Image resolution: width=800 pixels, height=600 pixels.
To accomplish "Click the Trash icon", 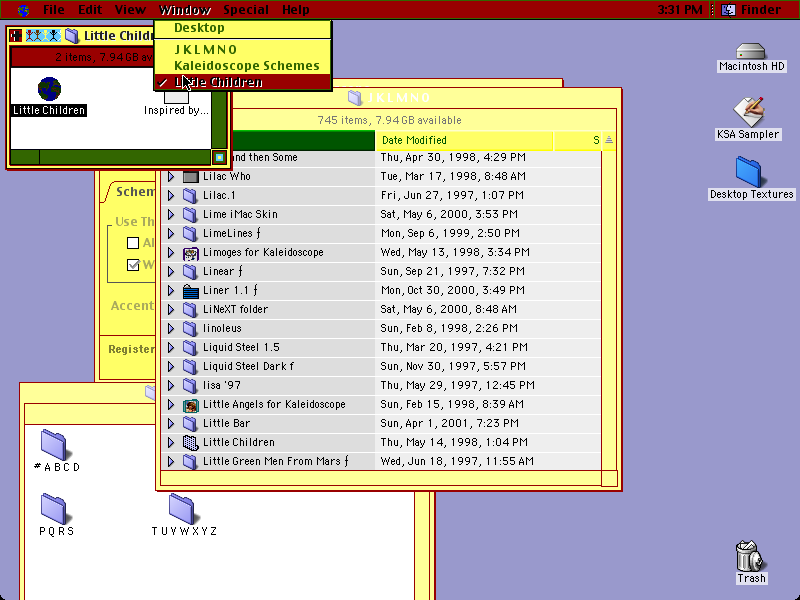I will pyautogui.click(x=749, y=556).
